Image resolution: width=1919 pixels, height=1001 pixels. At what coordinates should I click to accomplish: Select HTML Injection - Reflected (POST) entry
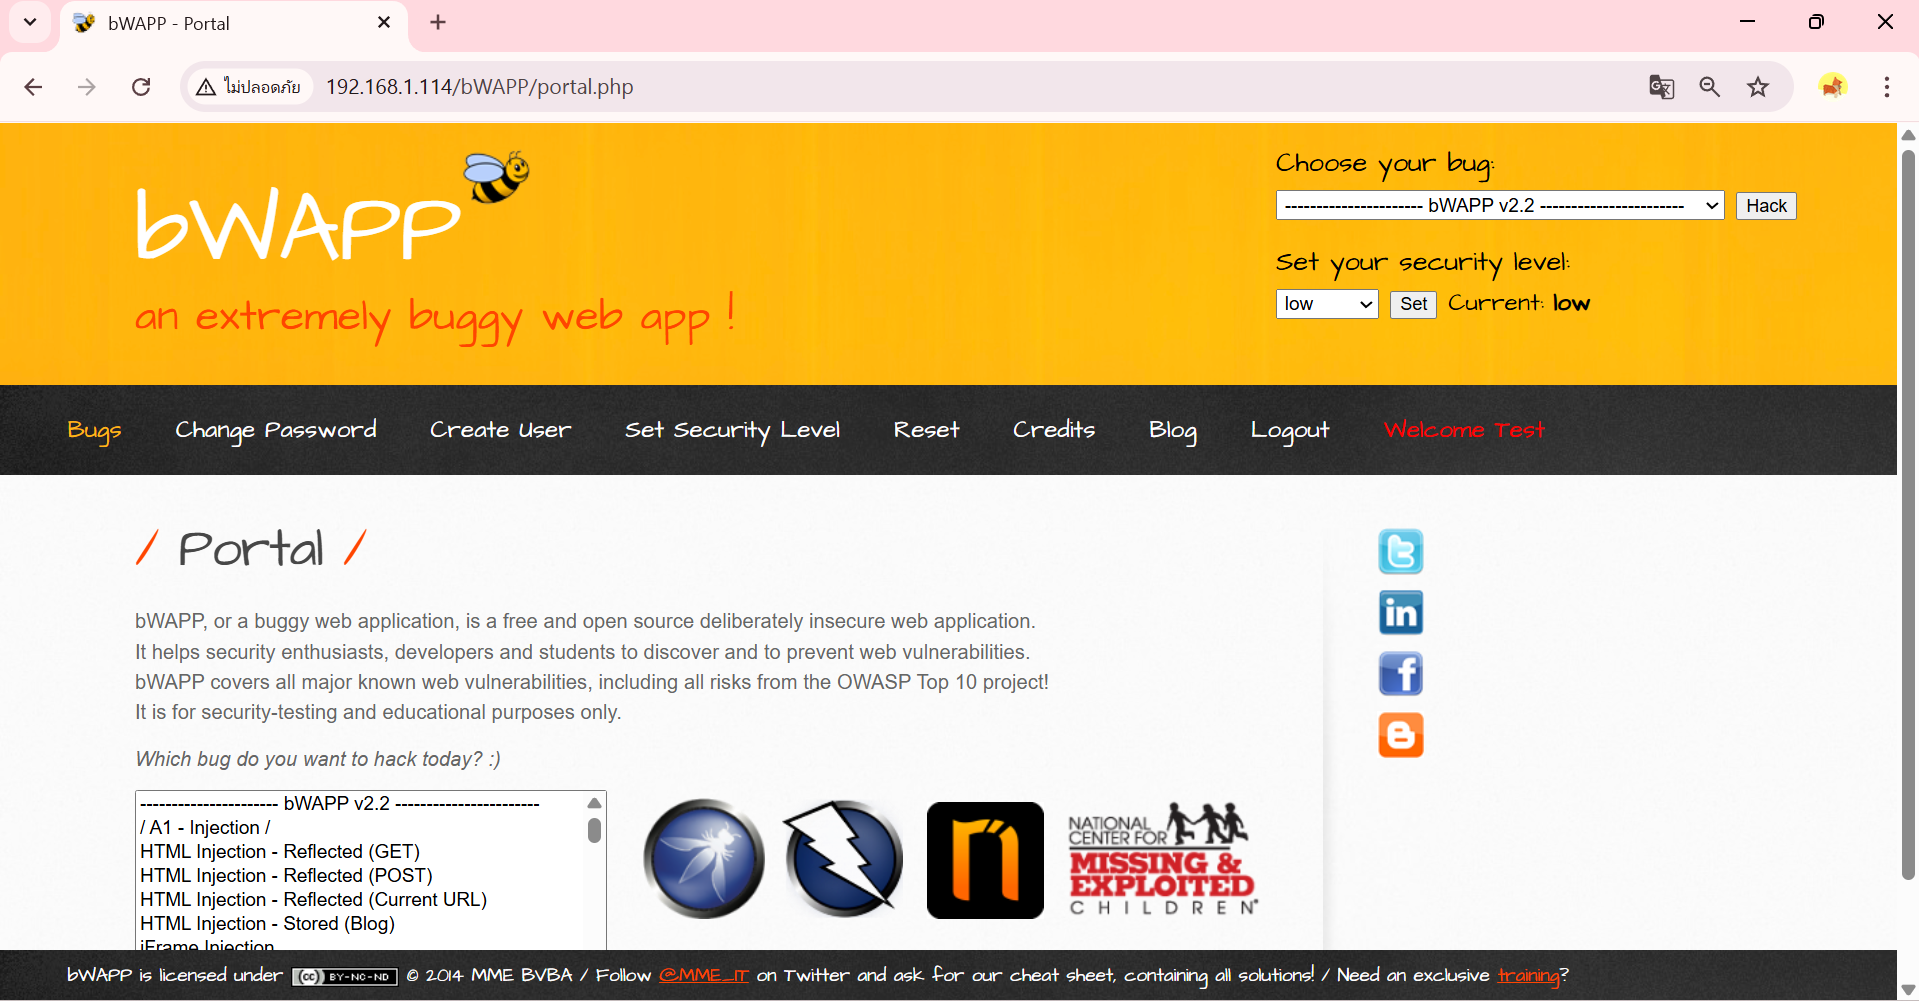click(x=286, y=876)
